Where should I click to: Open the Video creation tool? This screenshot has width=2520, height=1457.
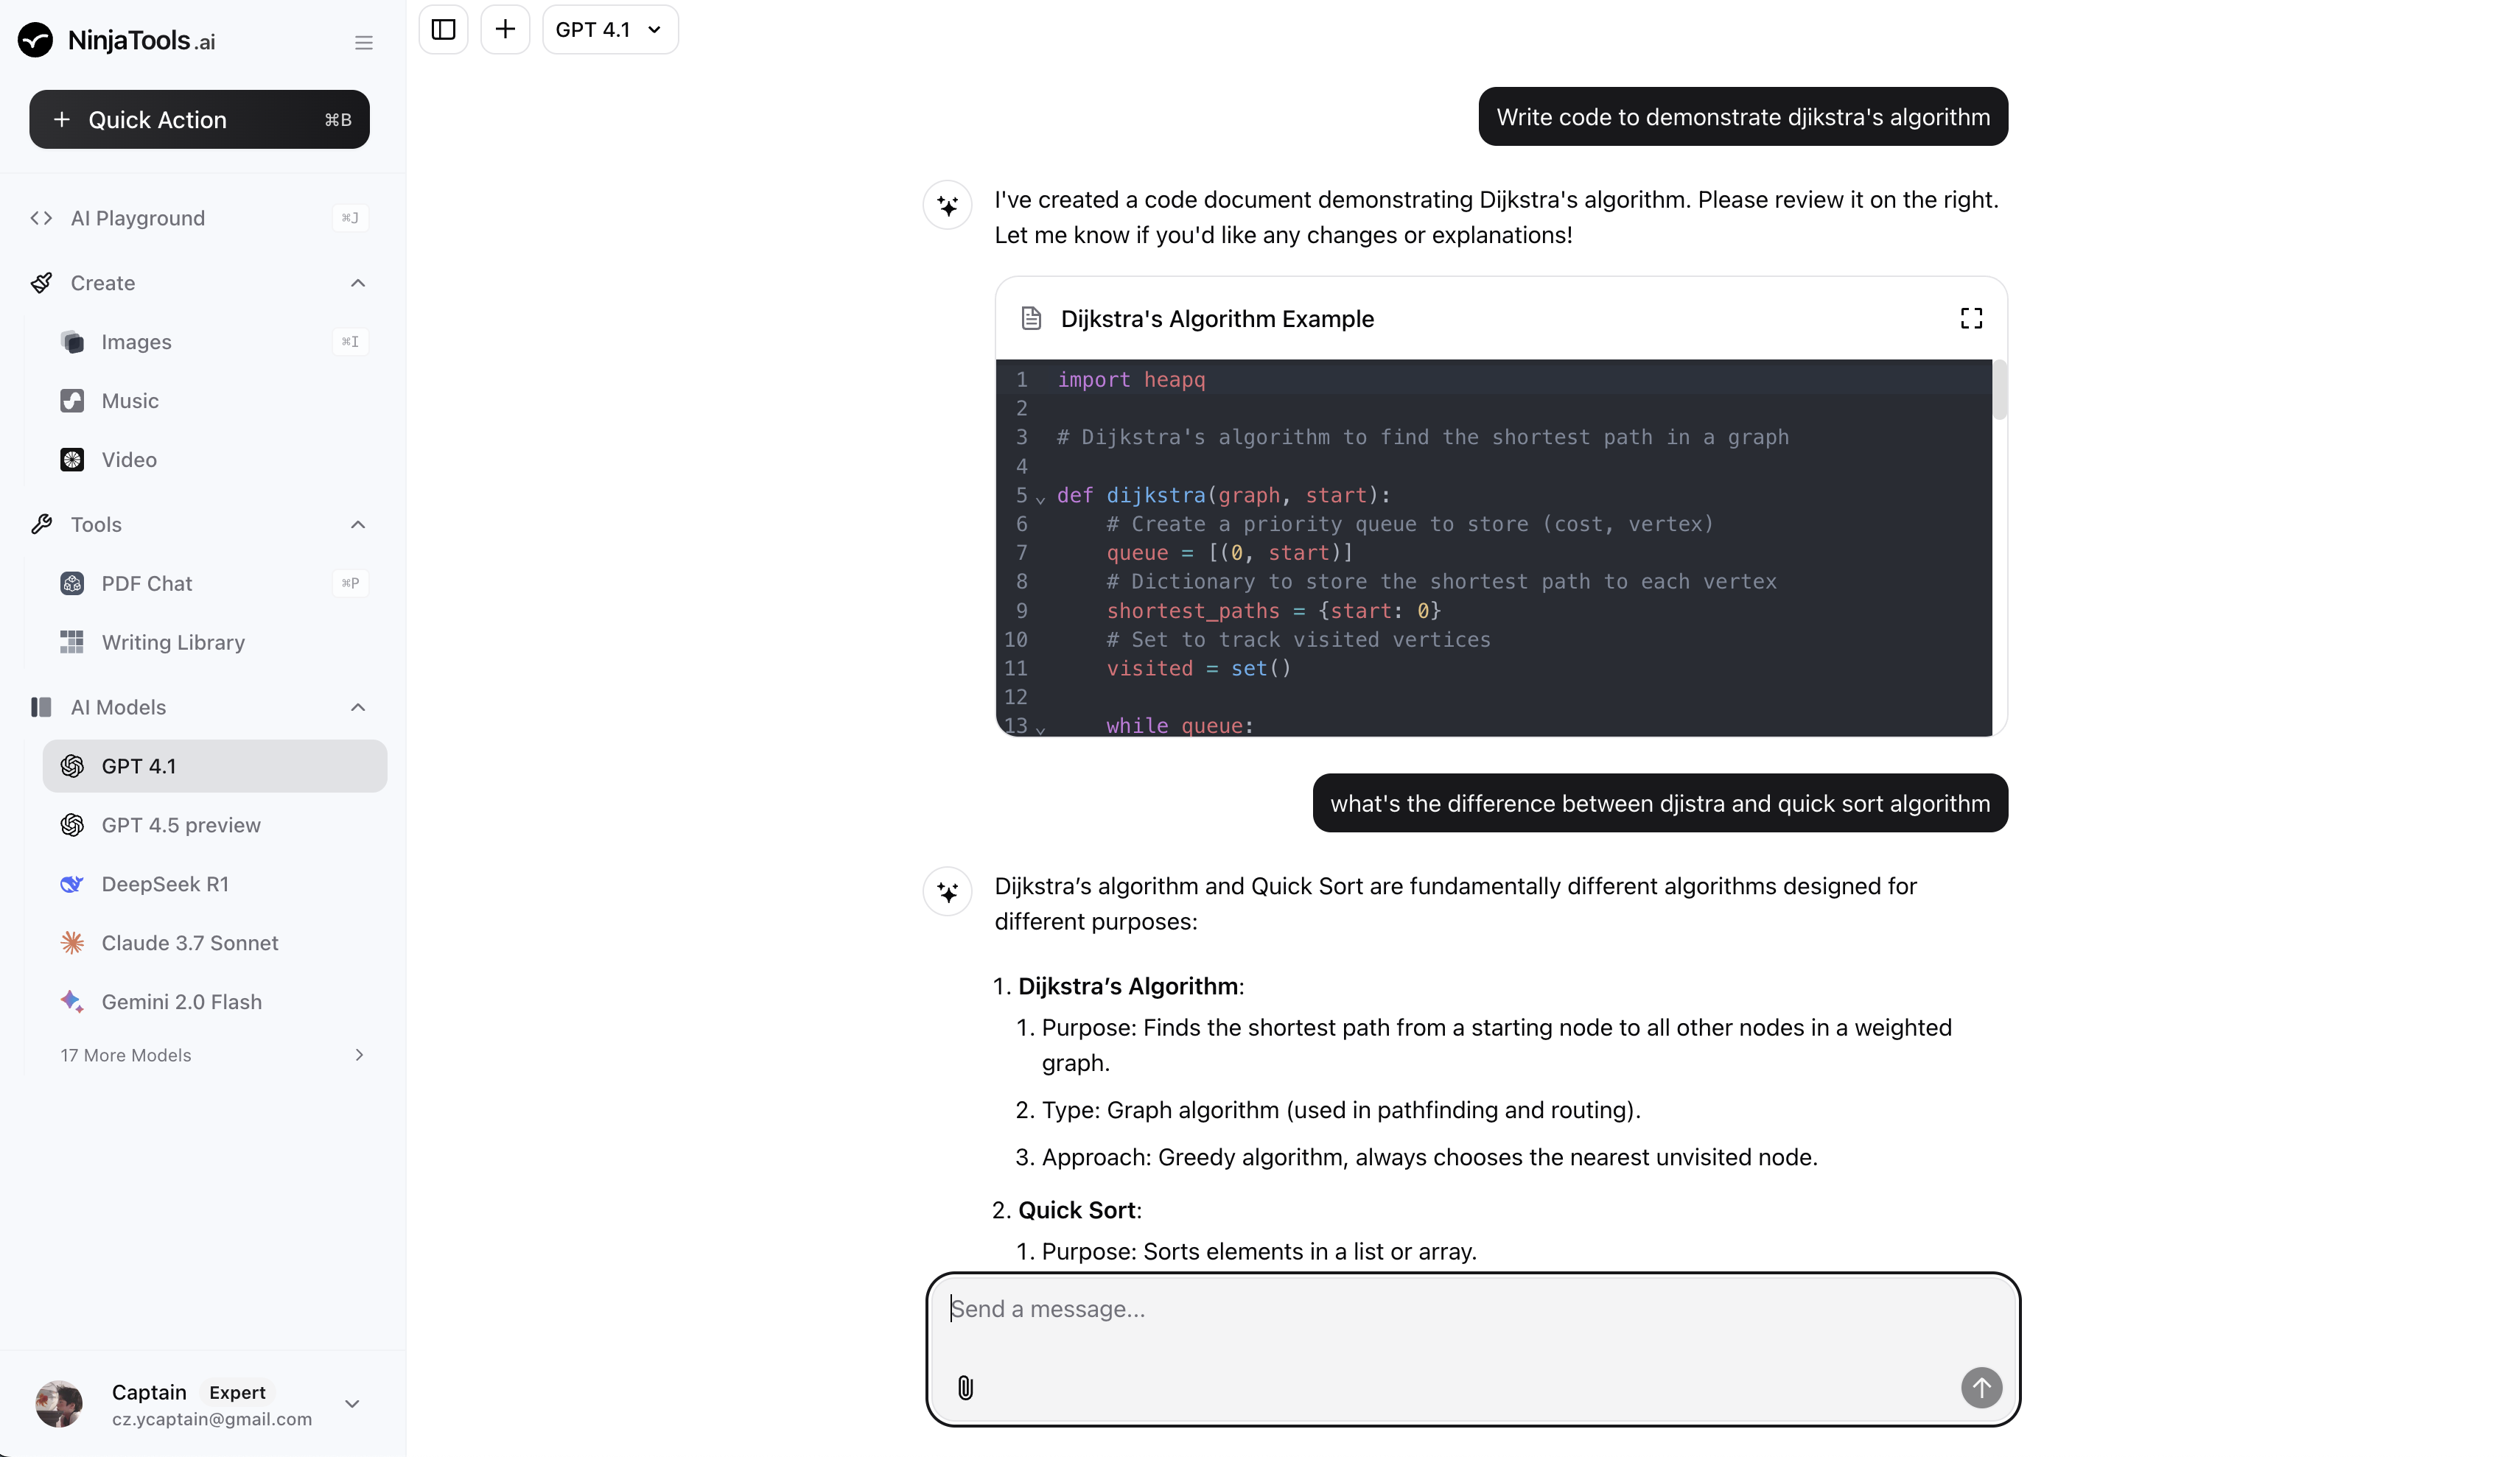click(x=129, y=460)
